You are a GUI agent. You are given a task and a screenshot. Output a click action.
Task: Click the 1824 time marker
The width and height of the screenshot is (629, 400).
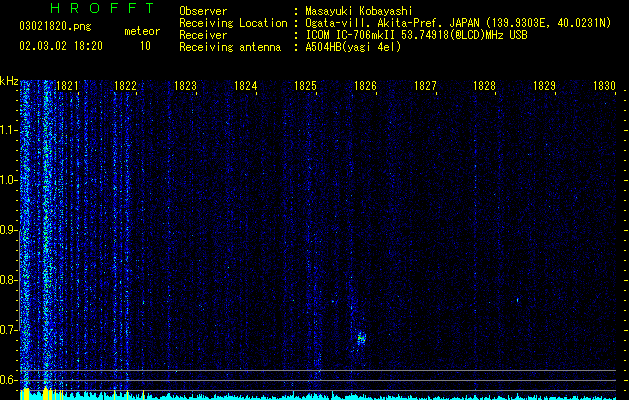(x=246, y=85)
